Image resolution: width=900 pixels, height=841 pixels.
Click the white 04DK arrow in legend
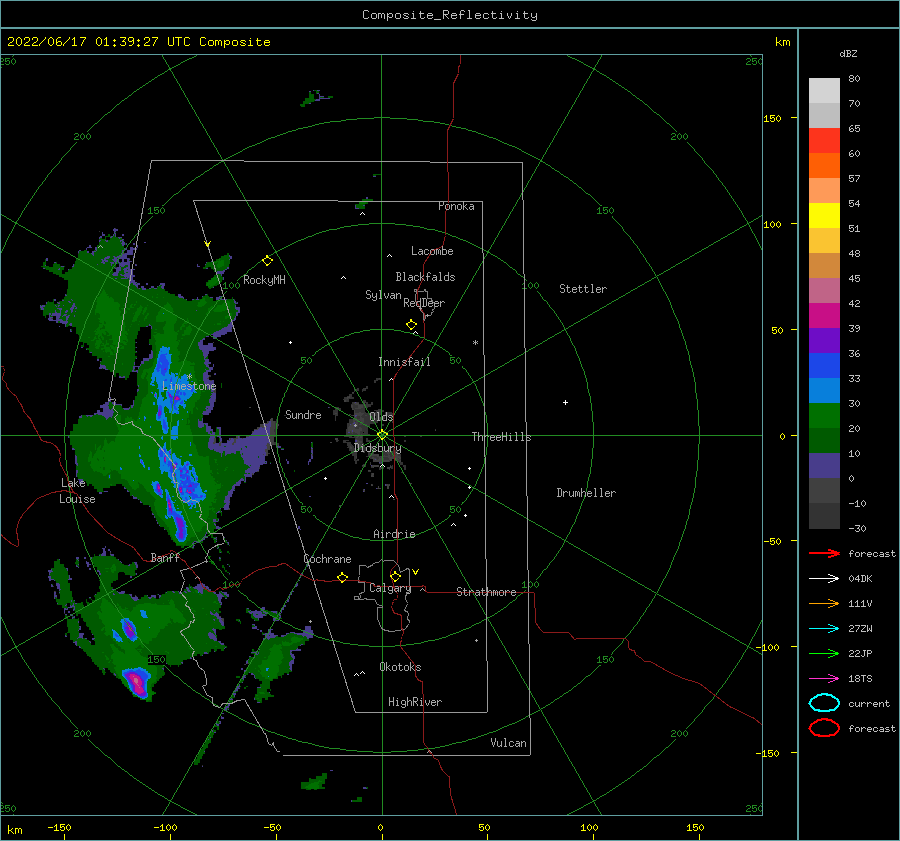click(x=824, y=578)
